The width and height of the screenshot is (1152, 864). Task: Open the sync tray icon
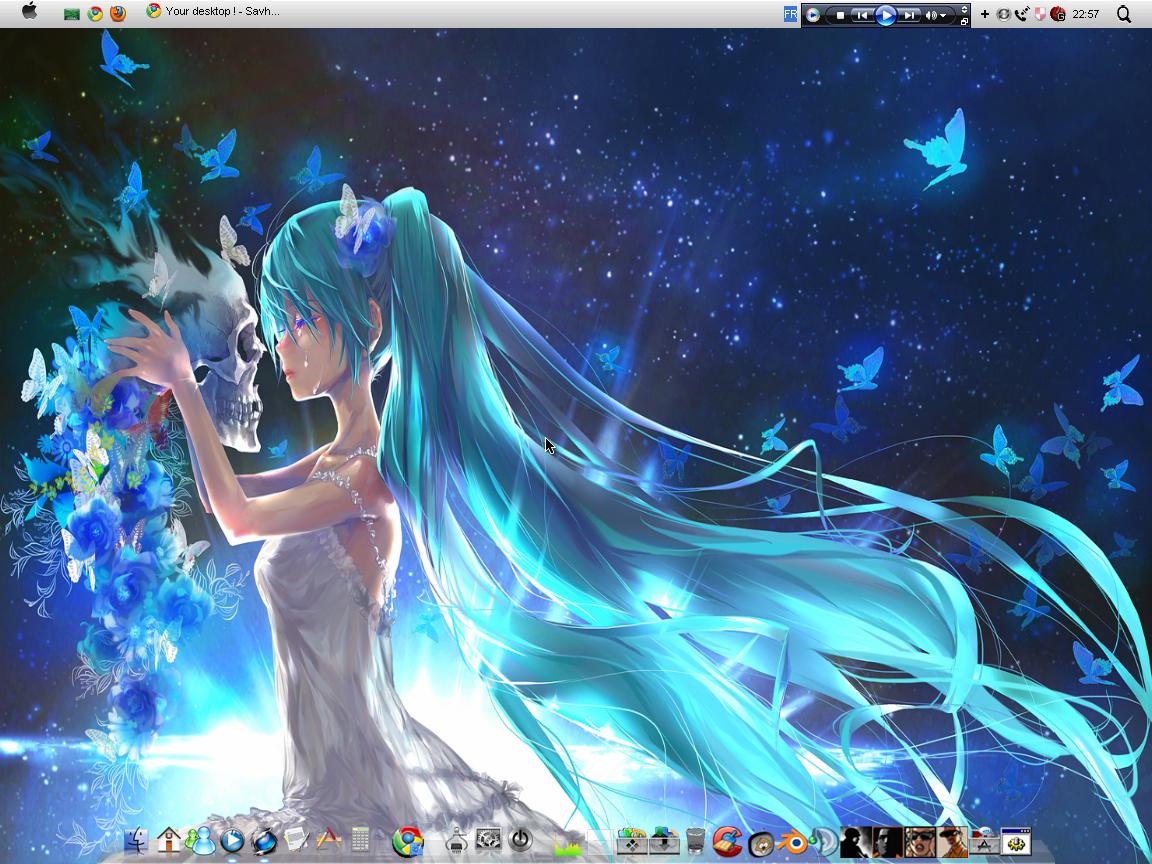[1004, 14]
